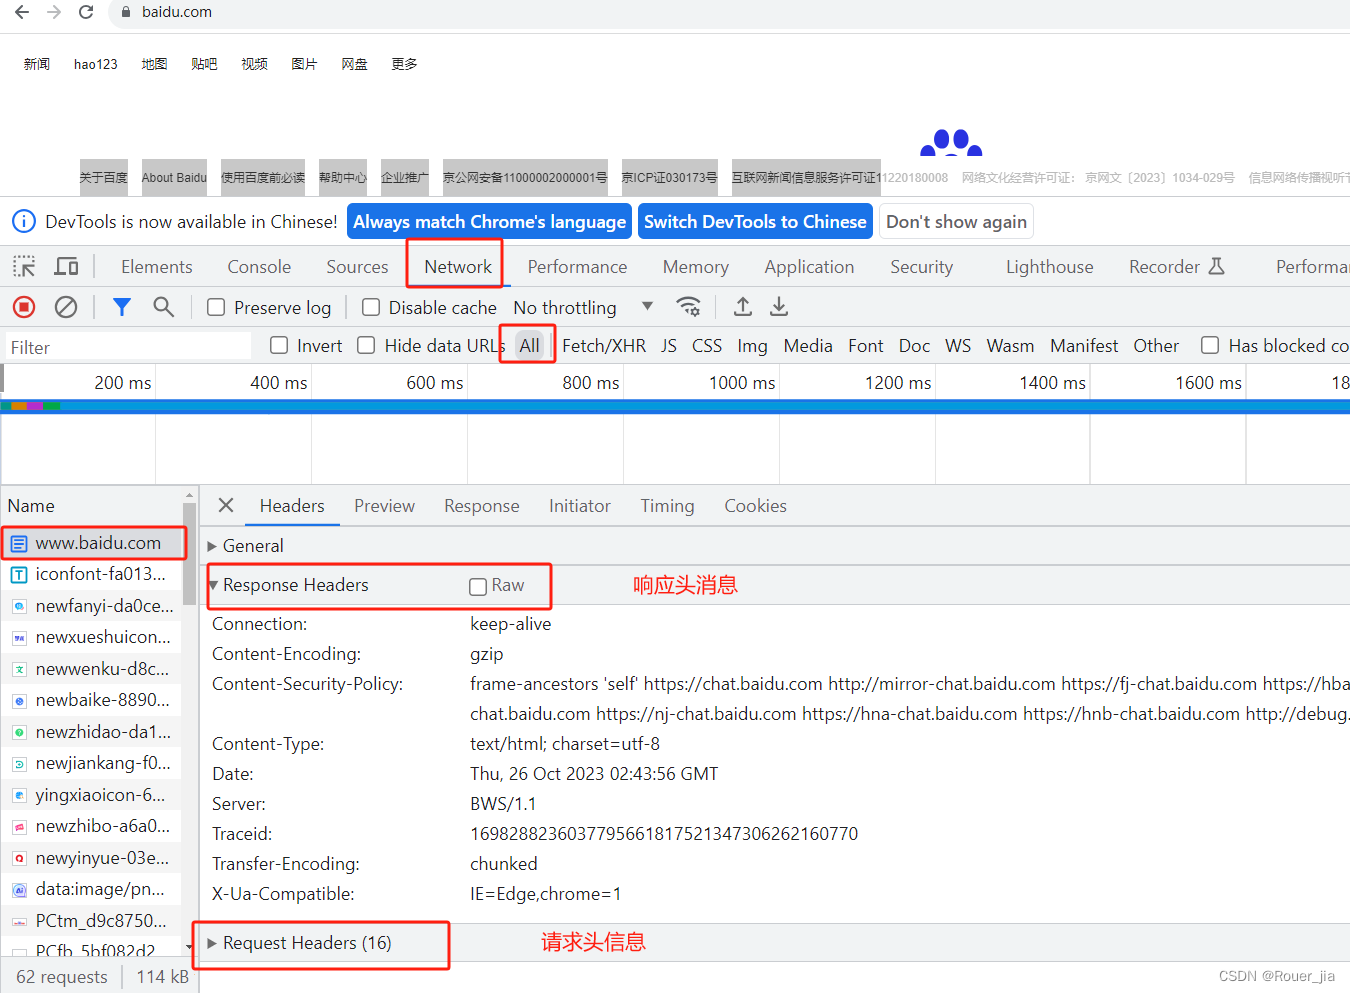Enable the Disable cache checkbox
Screen dimensions: 1350x993
coord(371,307)
